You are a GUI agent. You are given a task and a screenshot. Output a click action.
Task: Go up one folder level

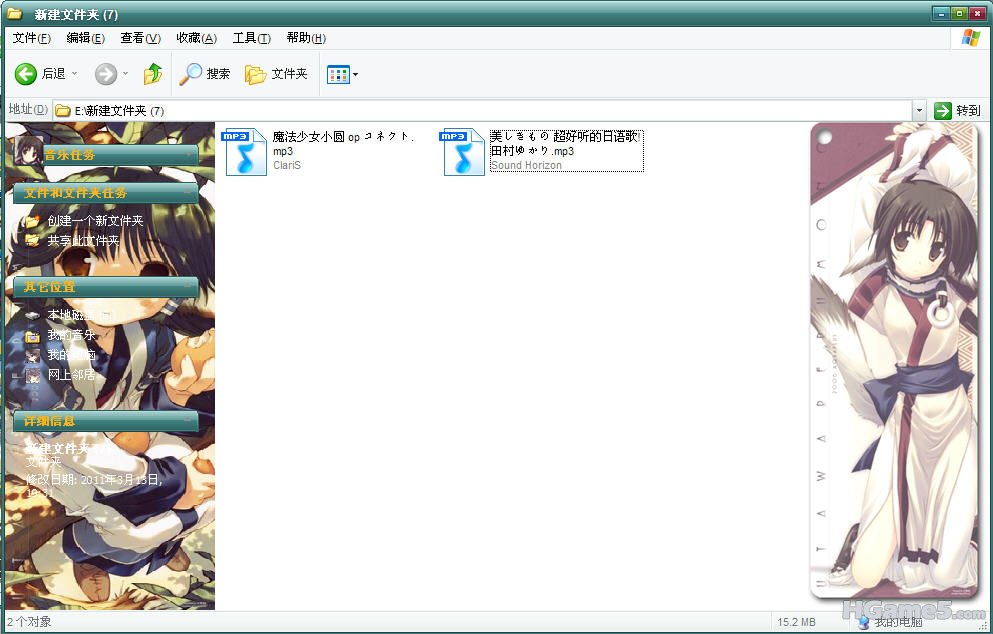[x=153, y=74]
